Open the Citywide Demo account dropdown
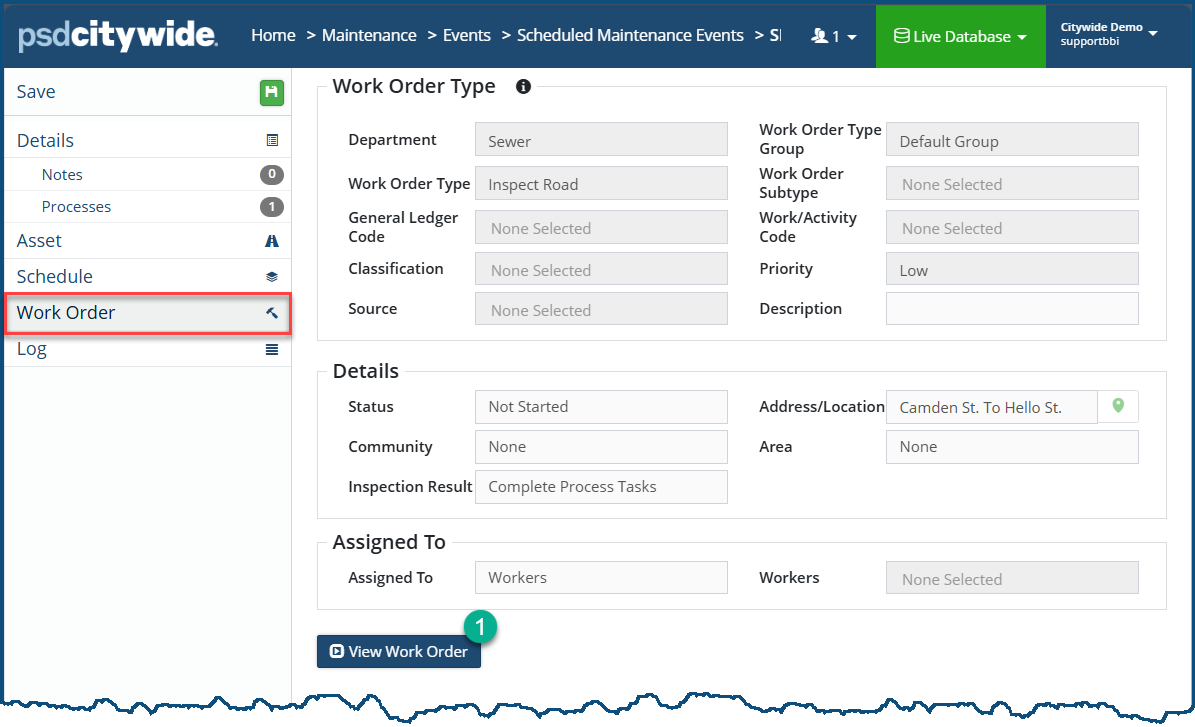Screen dimensions: 1195x727 (x=1108, y=34)
